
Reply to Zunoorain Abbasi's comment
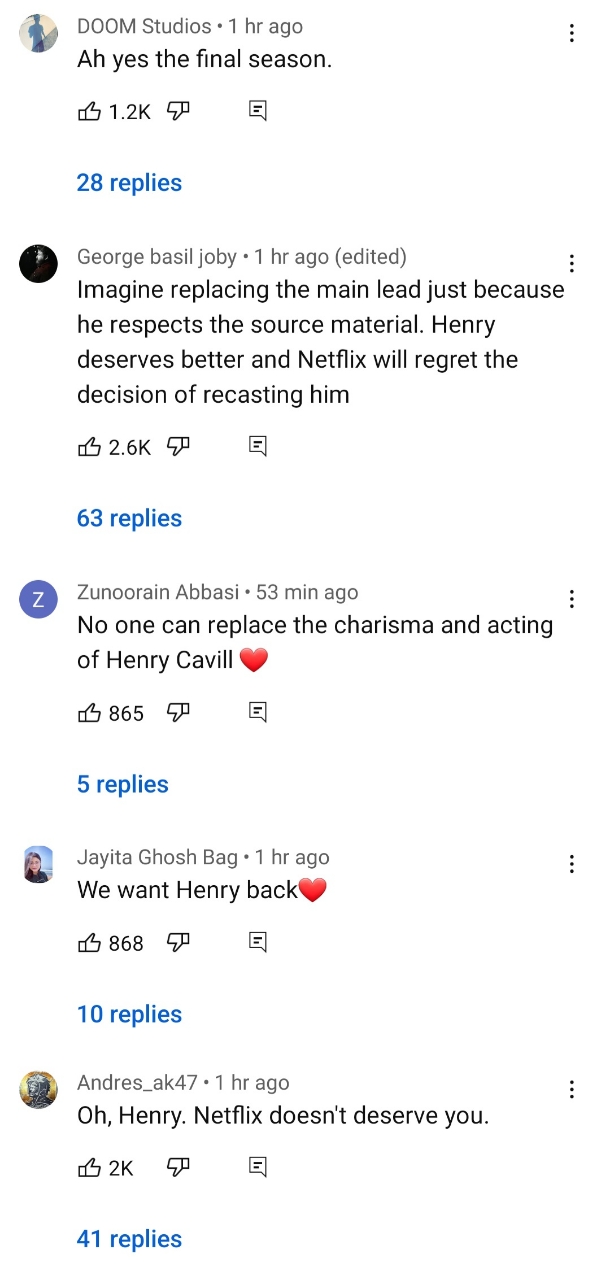click(x=257, y=713)
